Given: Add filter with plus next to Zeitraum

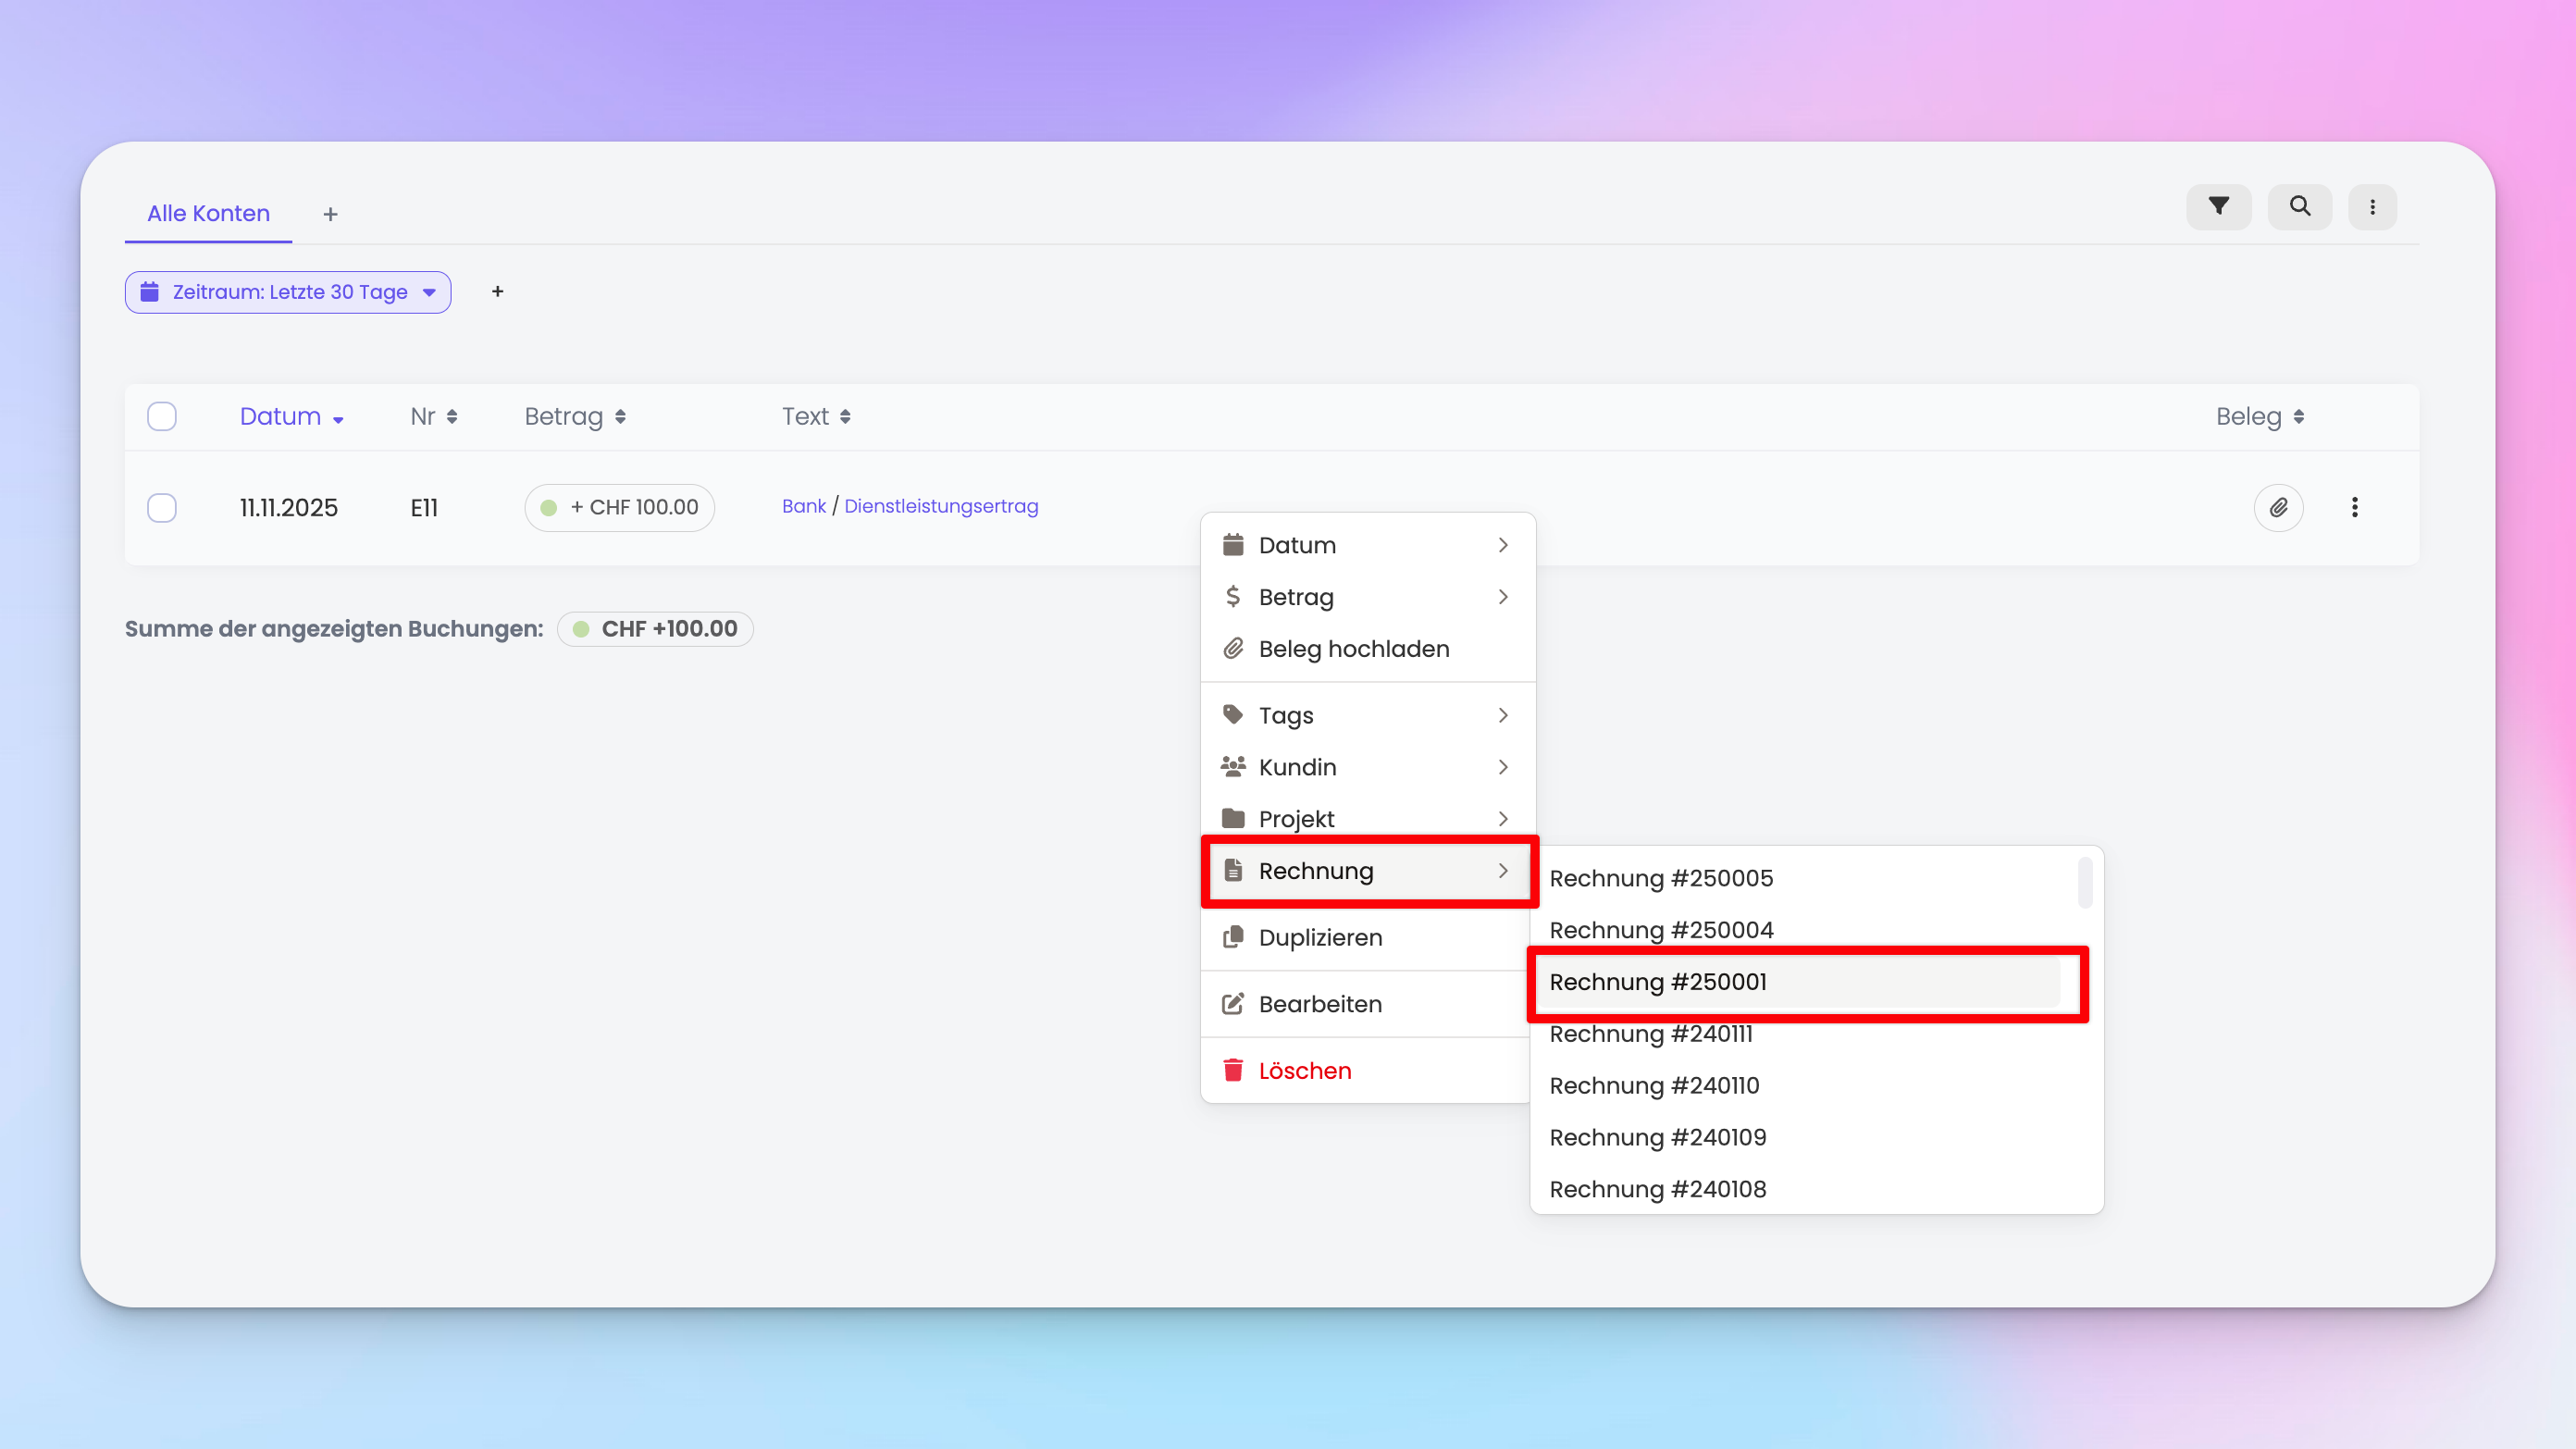Looking at the screenshot, I should click(x=497, y=292).
